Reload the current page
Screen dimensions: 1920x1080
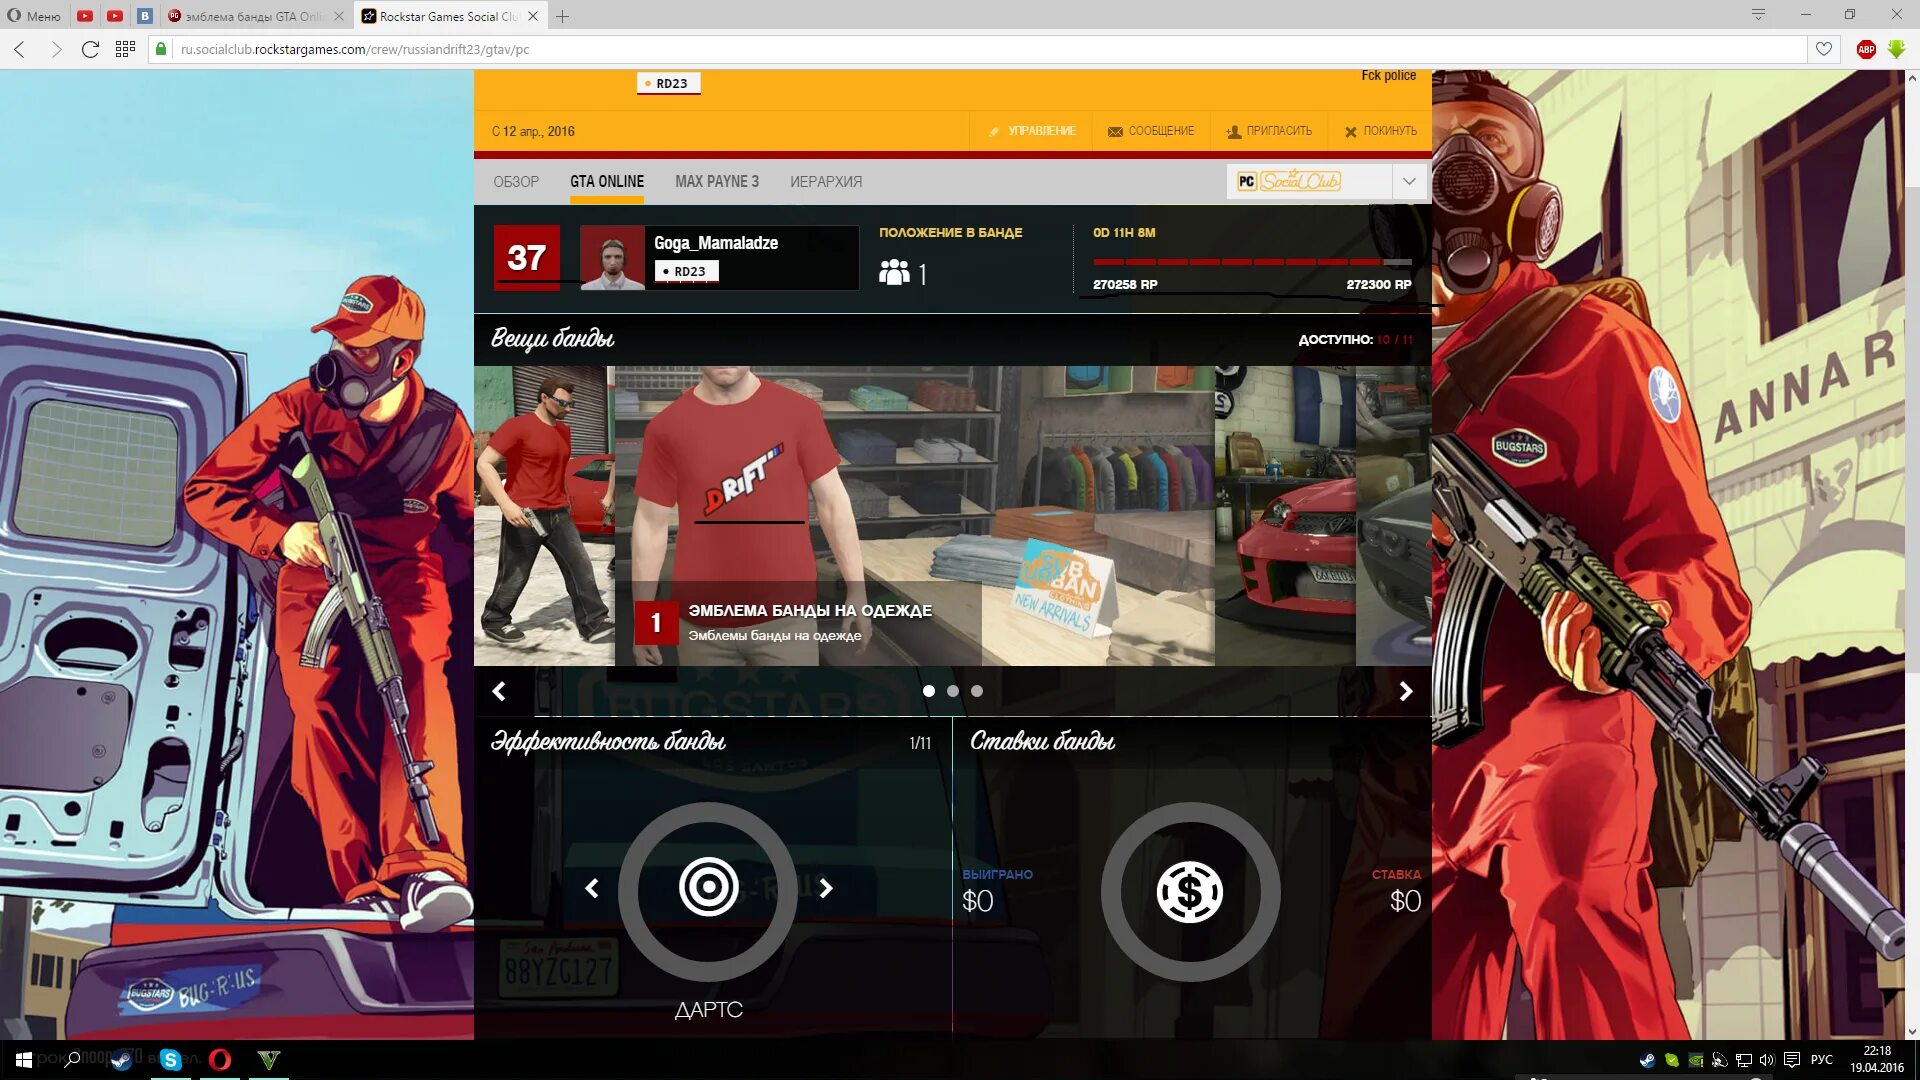(90, 49)
